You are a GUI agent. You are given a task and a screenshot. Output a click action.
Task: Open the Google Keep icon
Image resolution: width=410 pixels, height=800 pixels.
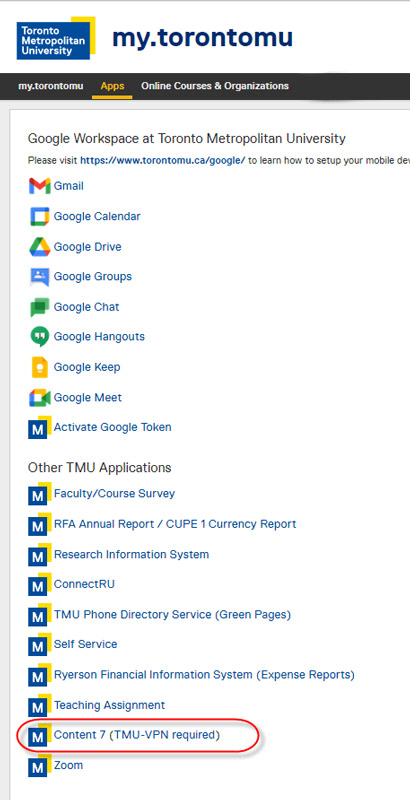coord(39,367)
